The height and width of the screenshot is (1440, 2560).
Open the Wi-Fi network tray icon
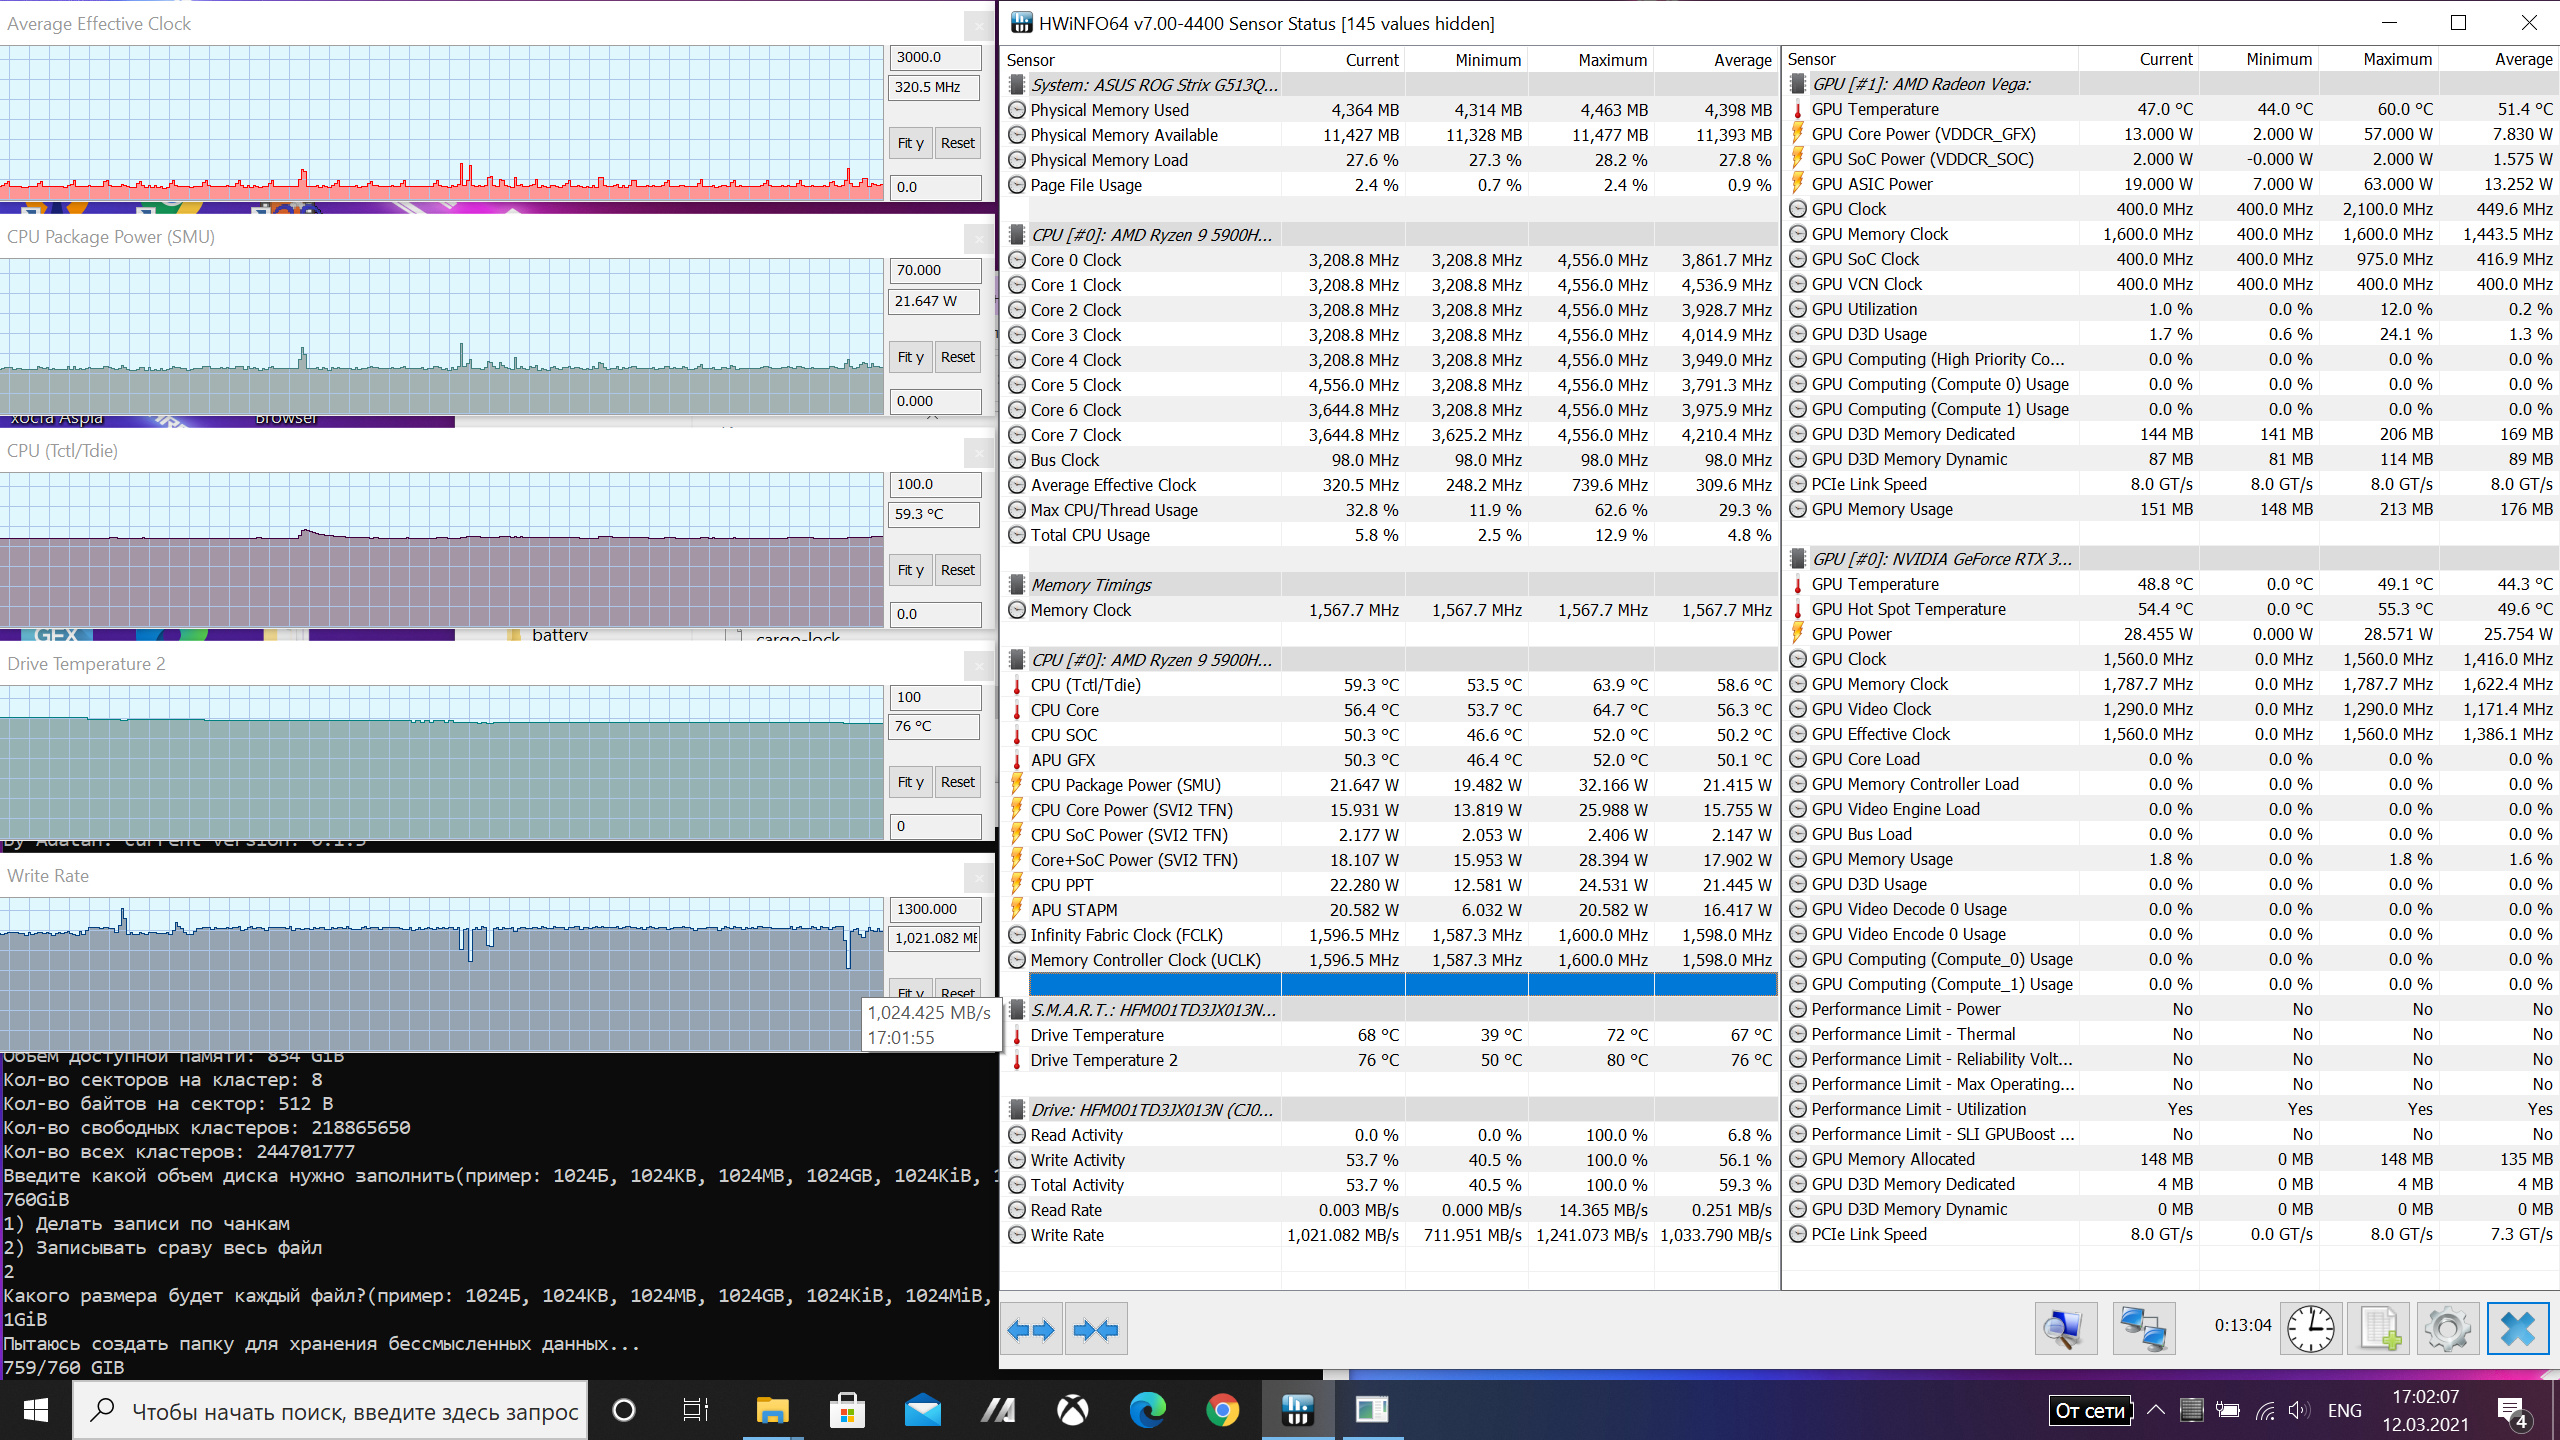click(x=2265, y=1411)
